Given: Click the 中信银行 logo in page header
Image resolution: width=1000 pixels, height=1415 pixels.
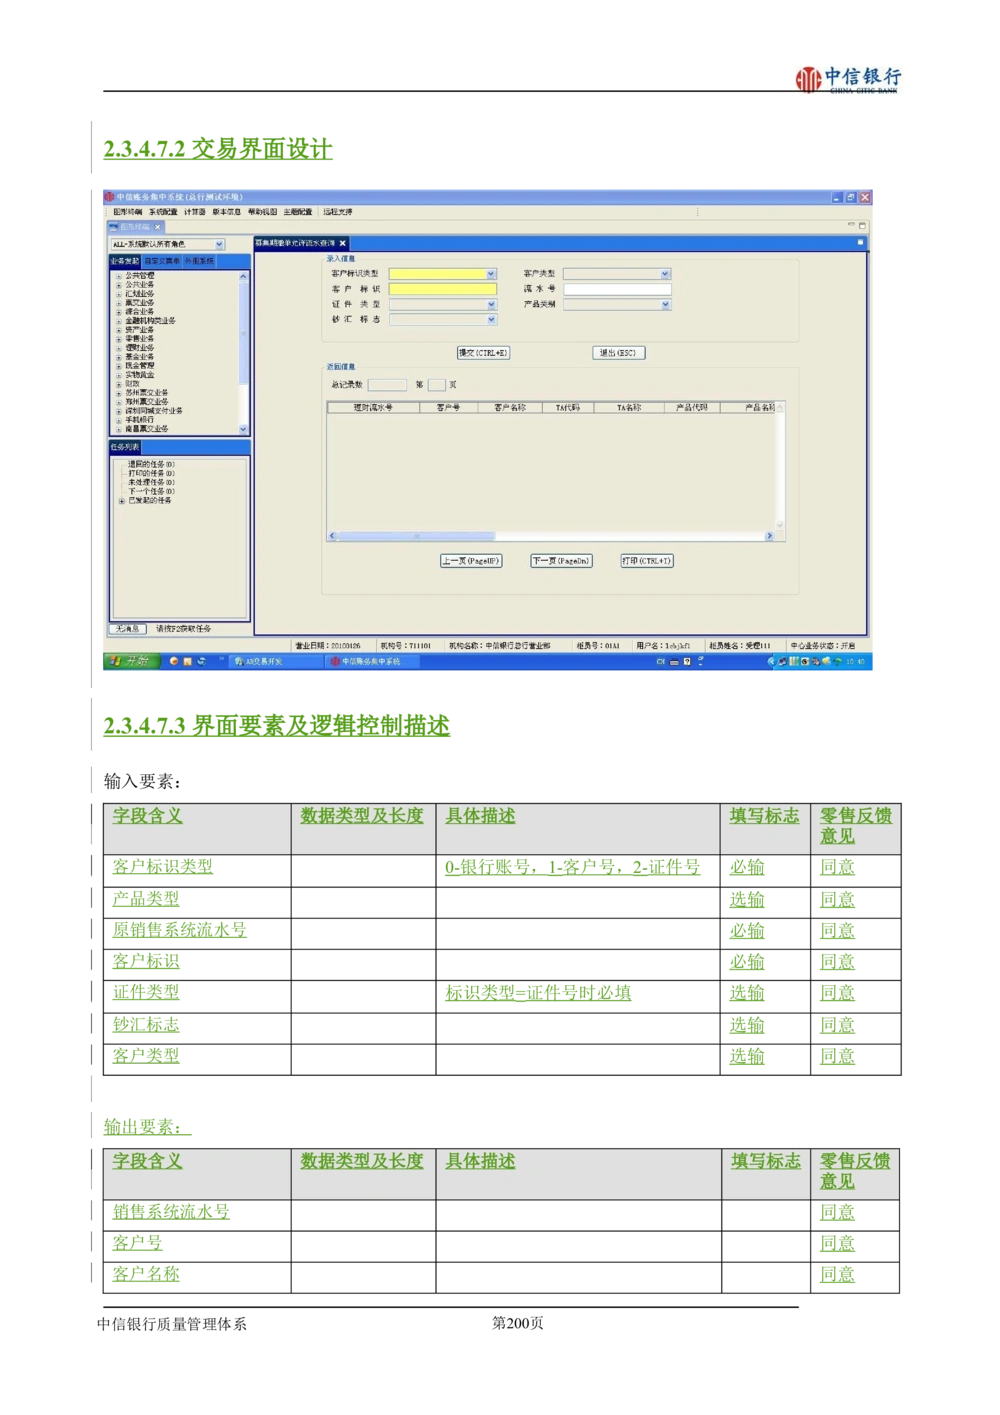Looking at the screenshot, I should [x=844, y=80].
